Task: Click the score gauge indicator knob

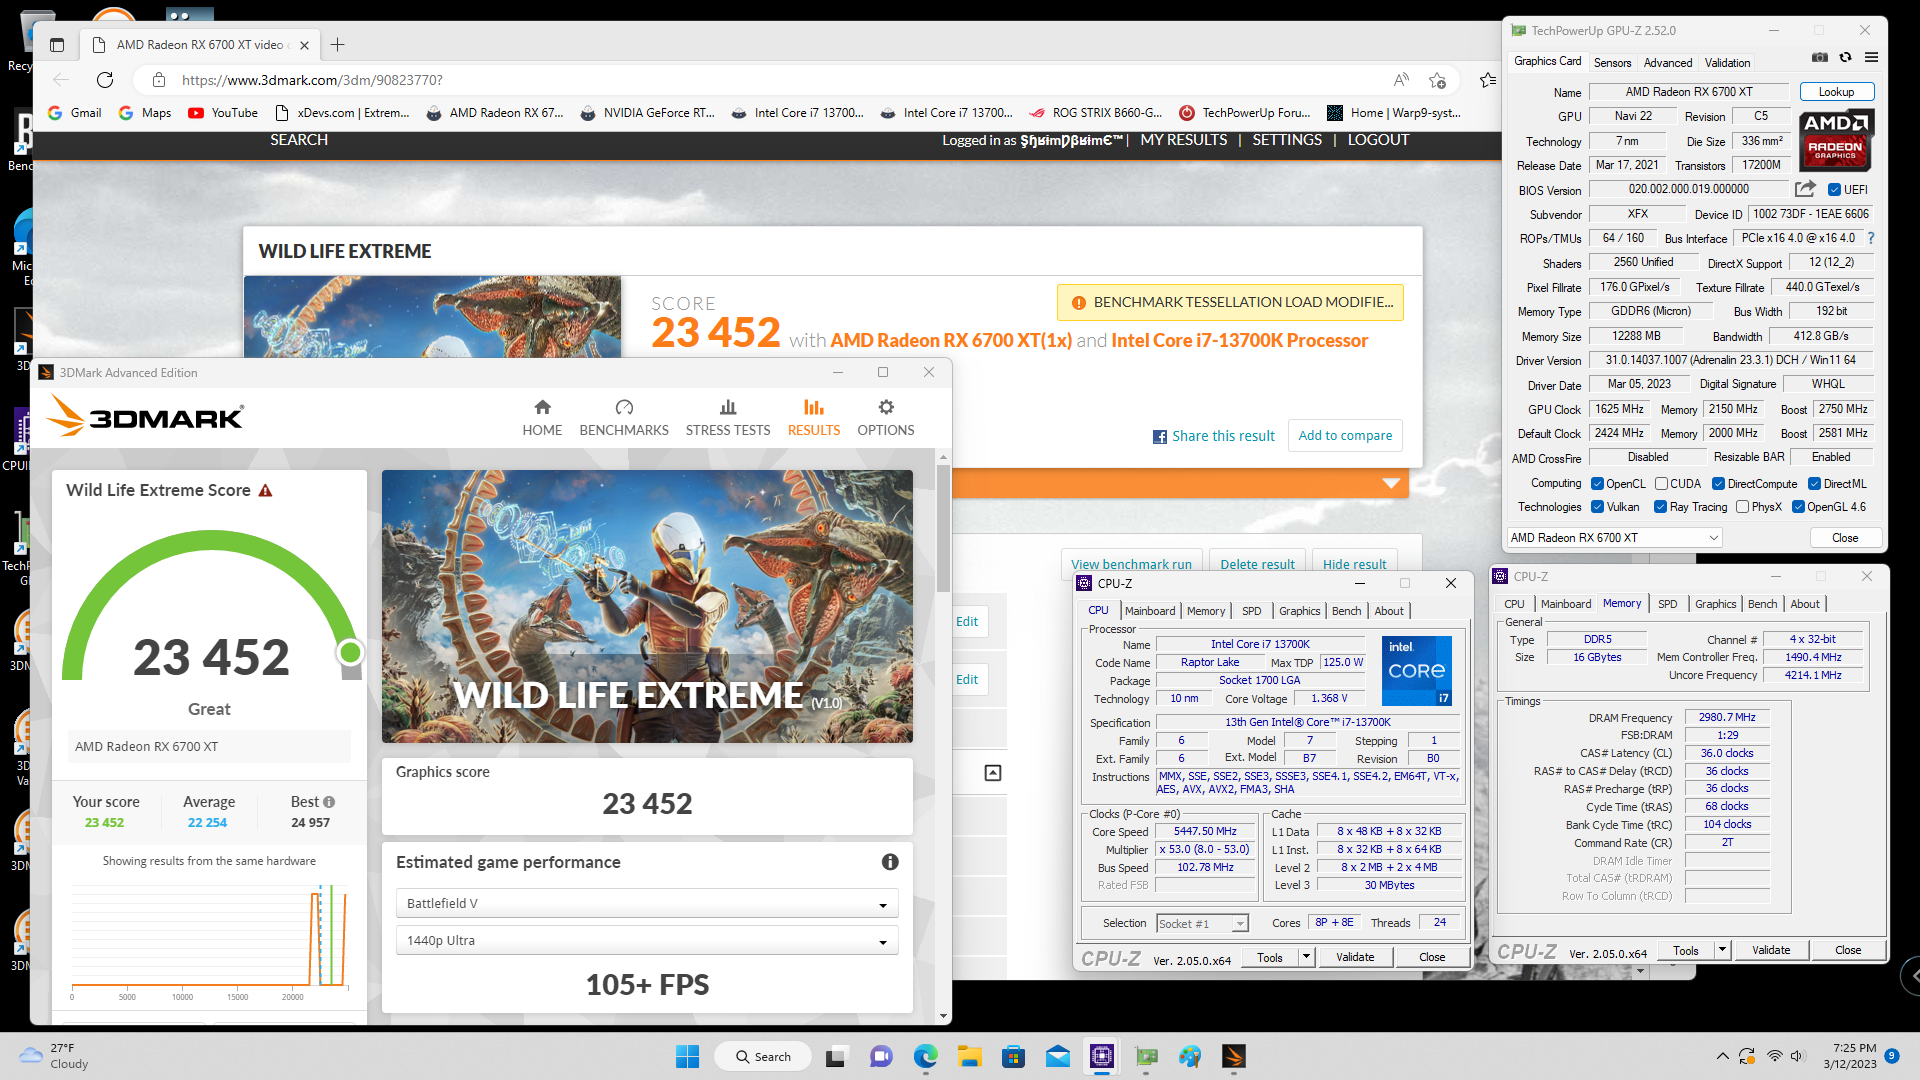Action: click(350, 652)
